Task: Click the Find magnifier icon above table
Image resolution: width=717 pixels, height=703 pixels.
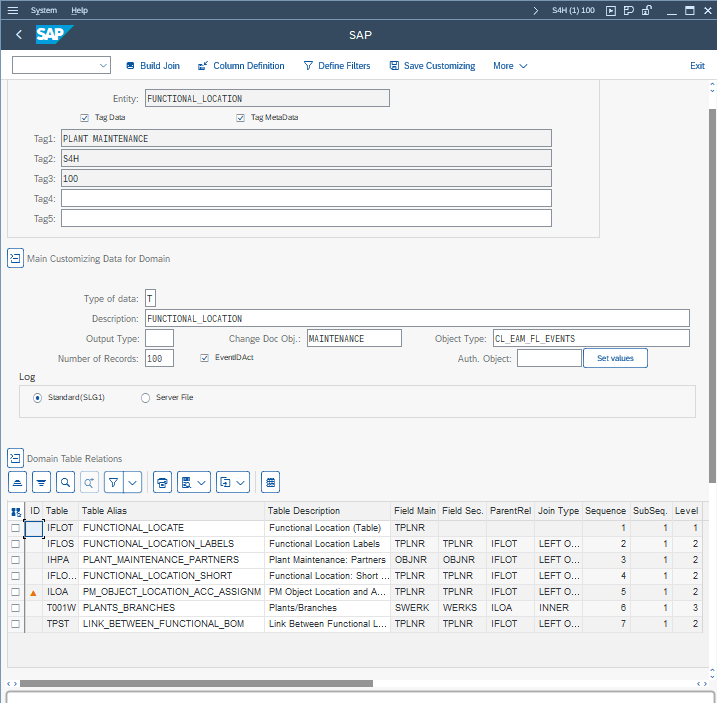Action: (x=65, y=482)
